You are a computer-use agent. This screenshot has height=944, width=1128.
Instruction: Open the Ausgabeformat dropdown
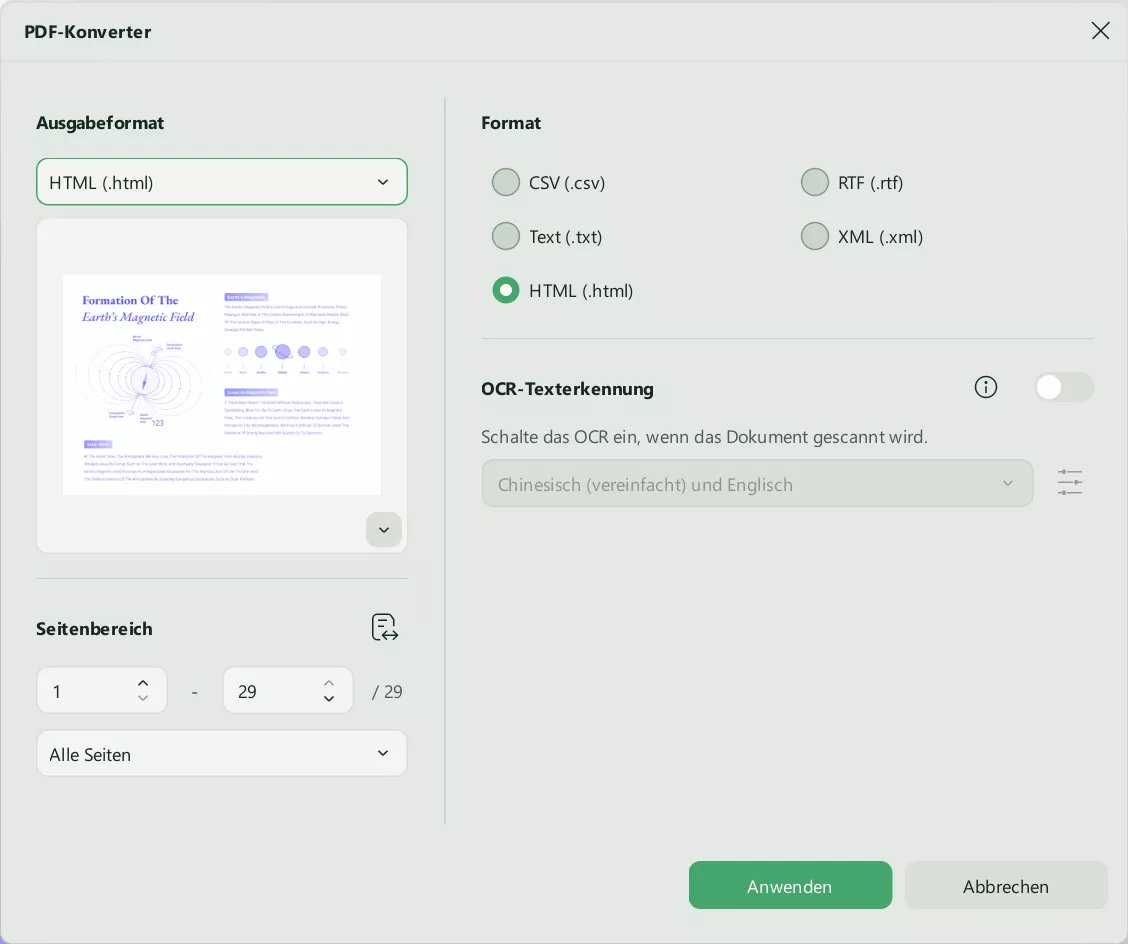tap(222, 182)
